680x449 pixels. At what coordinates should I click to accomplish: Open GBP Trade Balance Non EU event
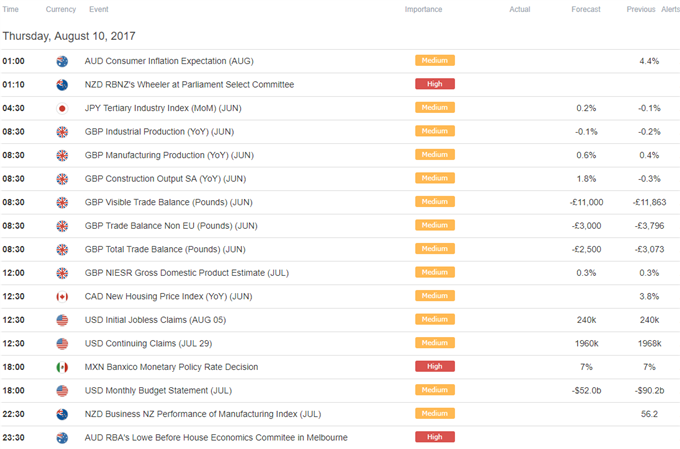pos(171,226)
